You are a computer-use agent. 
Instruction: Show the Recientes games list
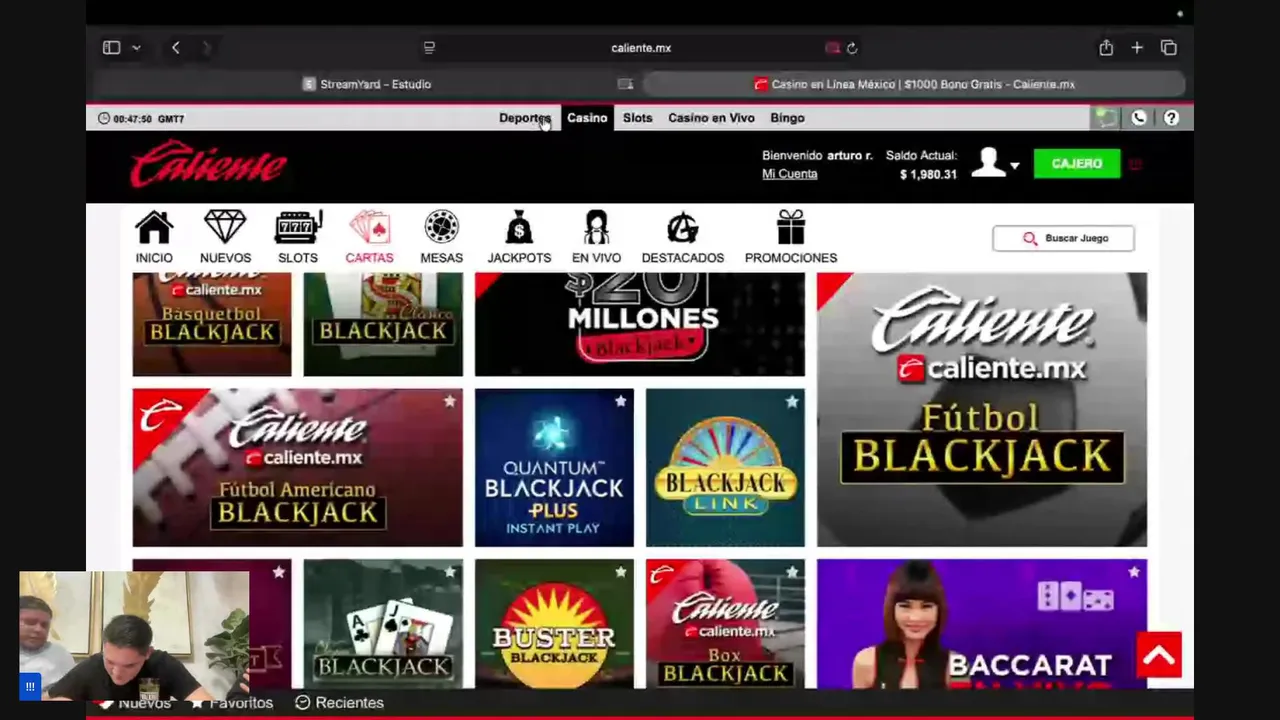click(x=340, y=703)
